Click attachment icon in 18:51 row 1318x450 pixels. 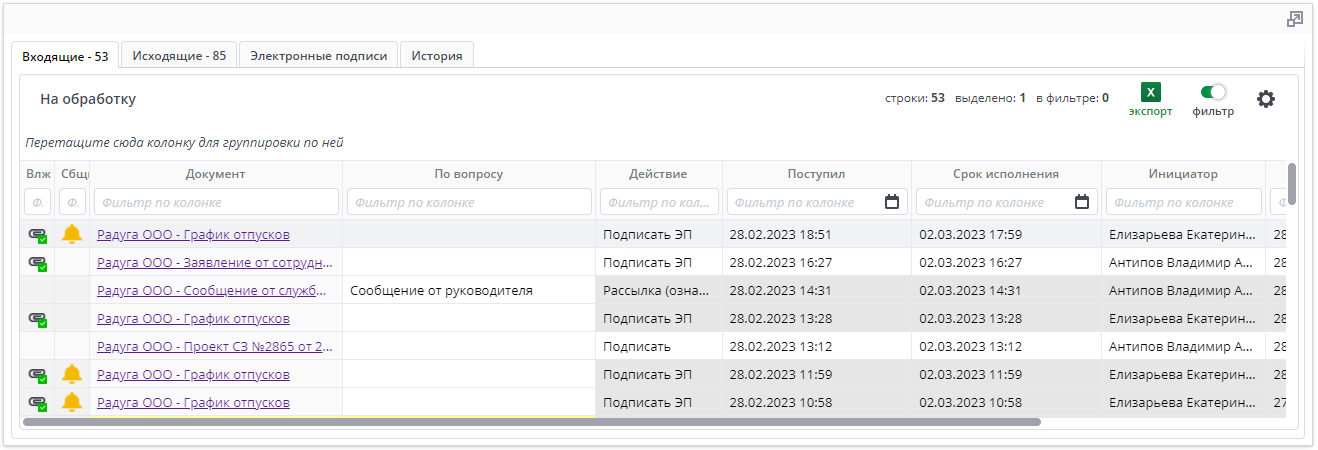click(x=38, y=235)
